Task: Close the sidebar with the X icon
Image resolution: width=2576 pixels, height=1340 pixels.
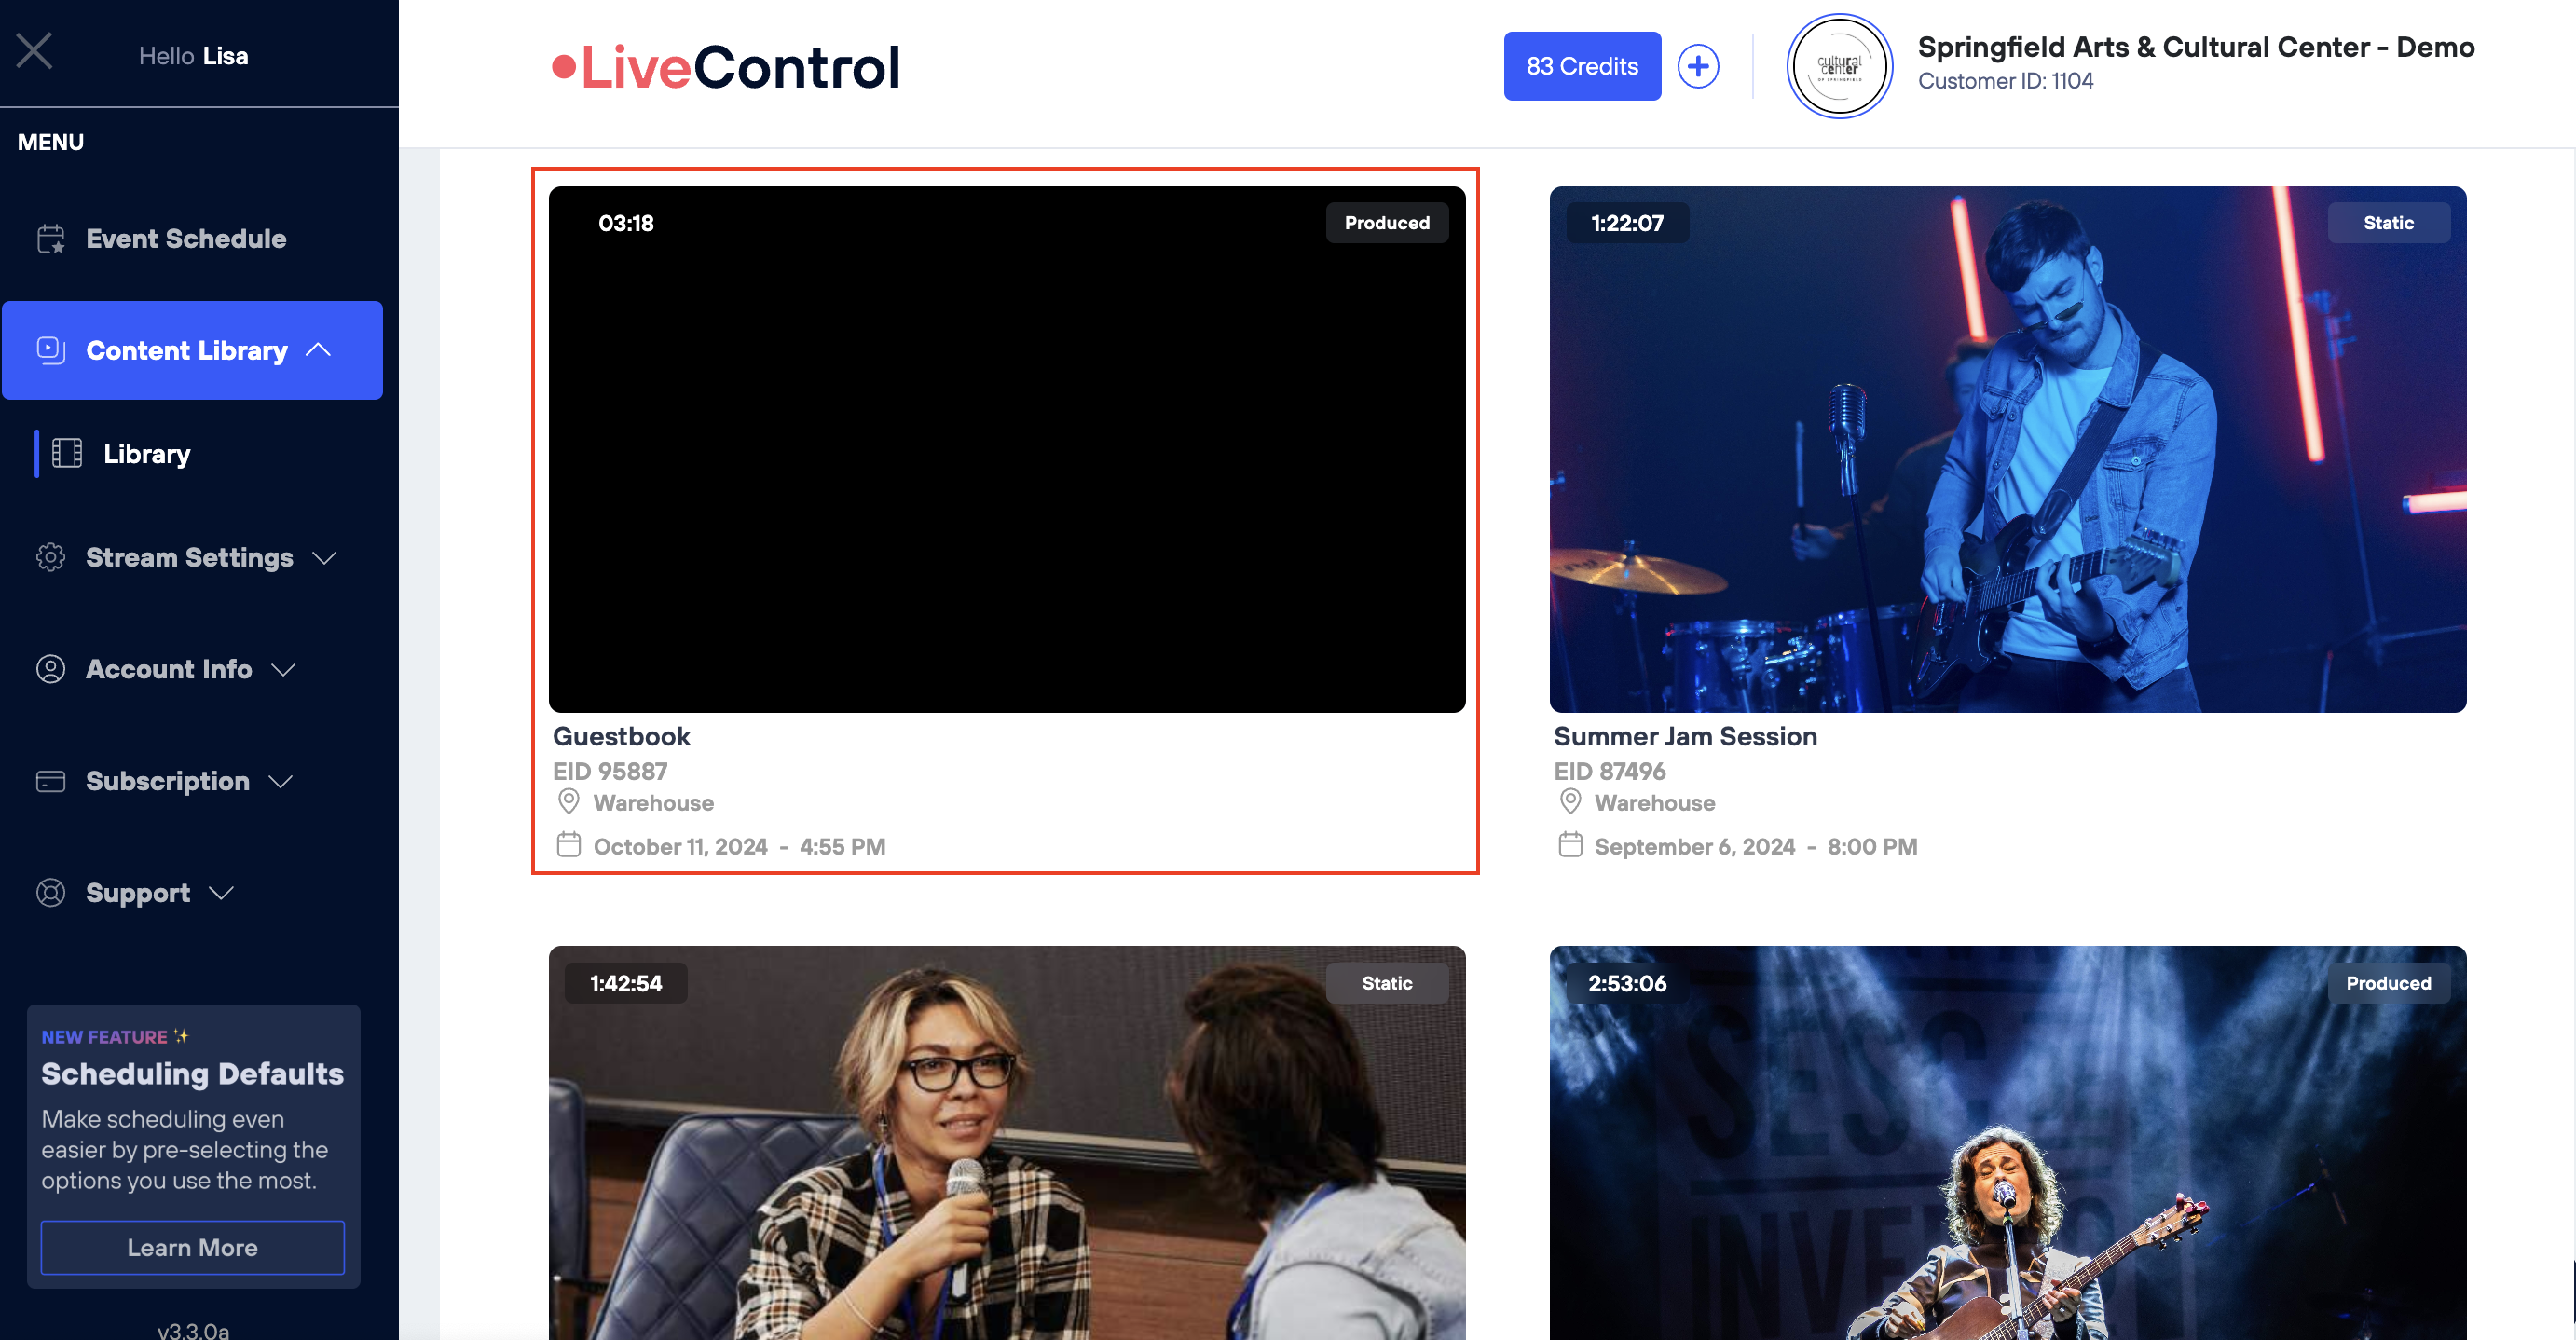Action: click(x=34, y=51)
